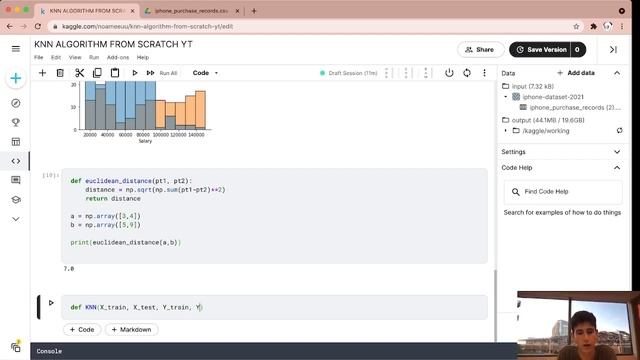
Task: Collapse the Code Help section
Action: (617, 168)
